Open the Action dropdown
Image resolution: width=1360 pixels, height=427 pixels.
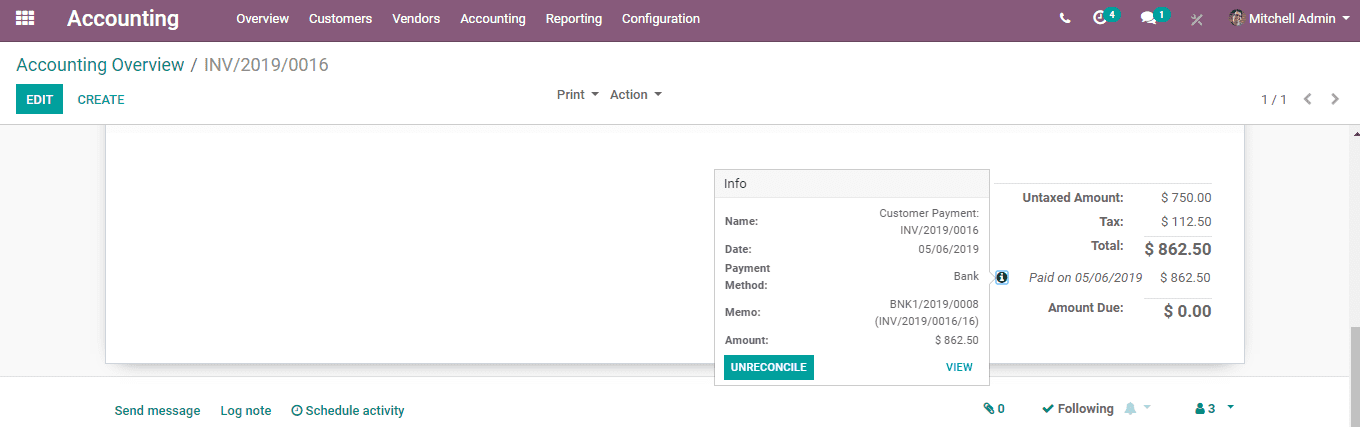tap(636, 94)
